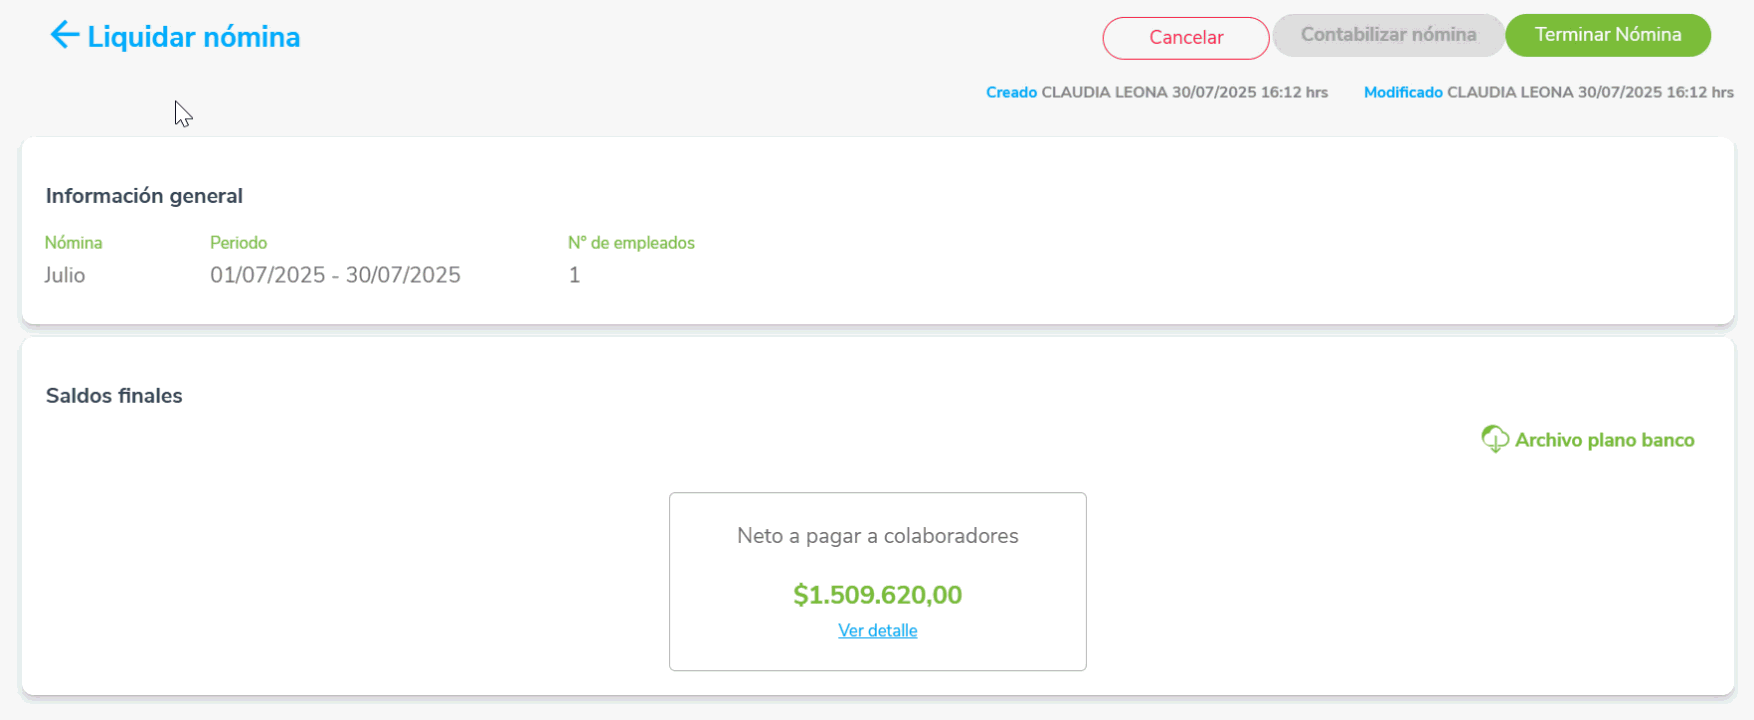This screenshot has height=720, width=1754.
Task: Click the Liquidar nómina page title
Action: [193, 37]
